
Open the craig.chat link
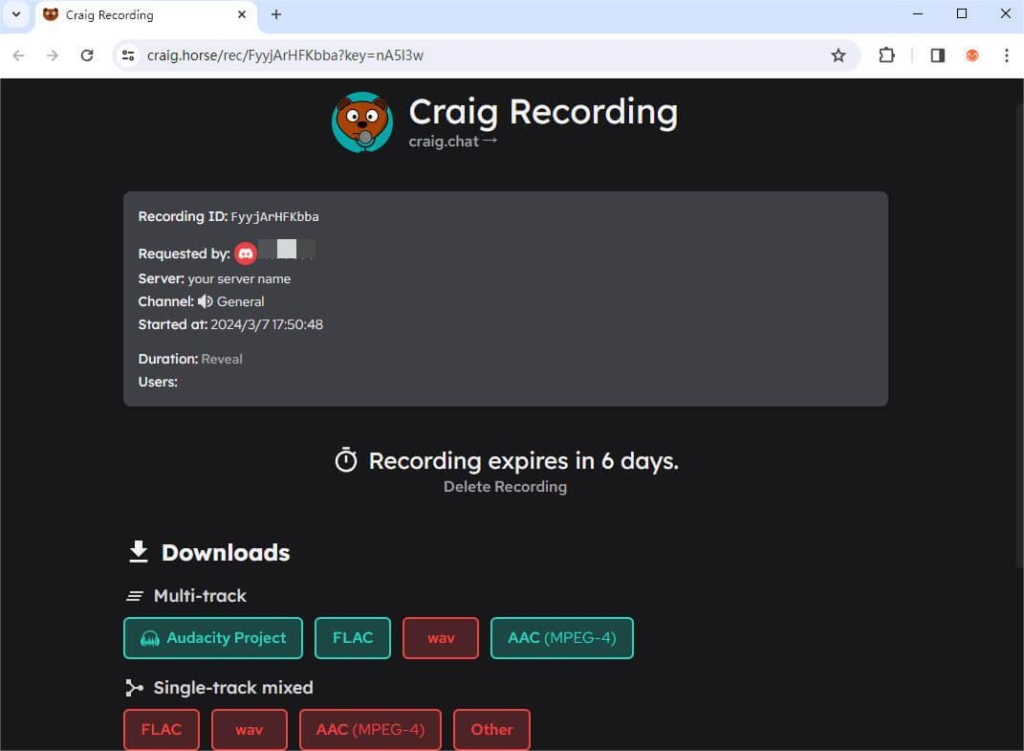452,142
